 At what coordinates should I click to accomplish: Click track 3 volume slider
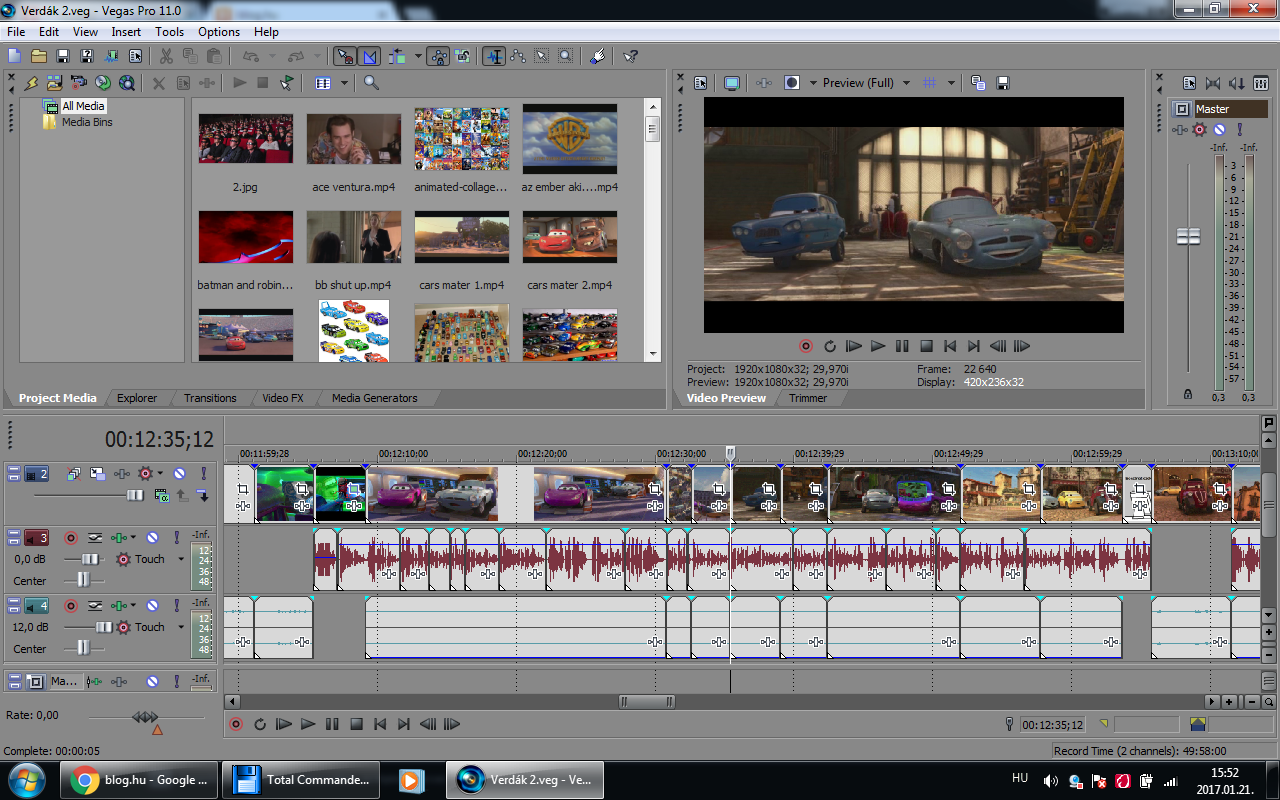click(90, 559)
